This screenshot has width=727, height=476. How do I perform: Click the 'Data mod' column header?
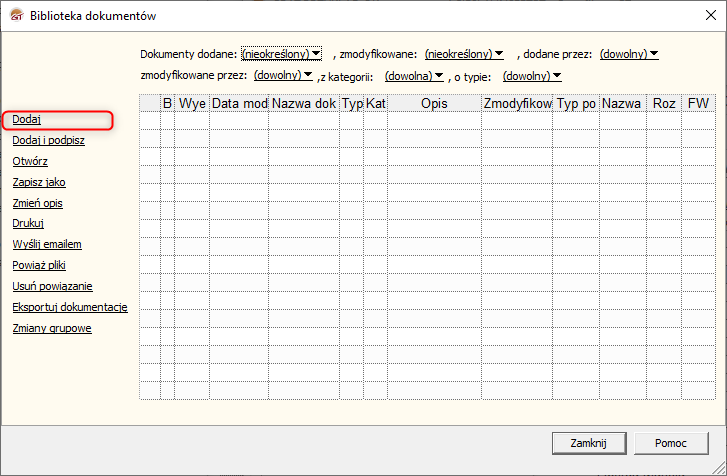[x=239, y=103]
